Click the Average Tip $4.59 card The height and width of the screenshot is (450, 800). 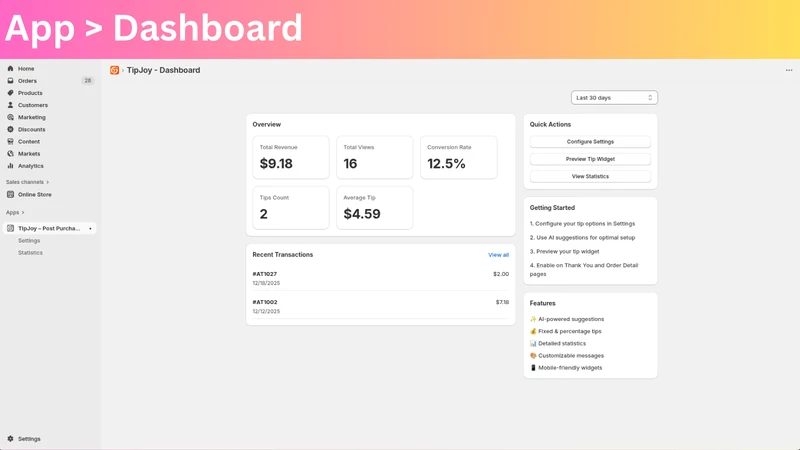click(x=374, y=208)
